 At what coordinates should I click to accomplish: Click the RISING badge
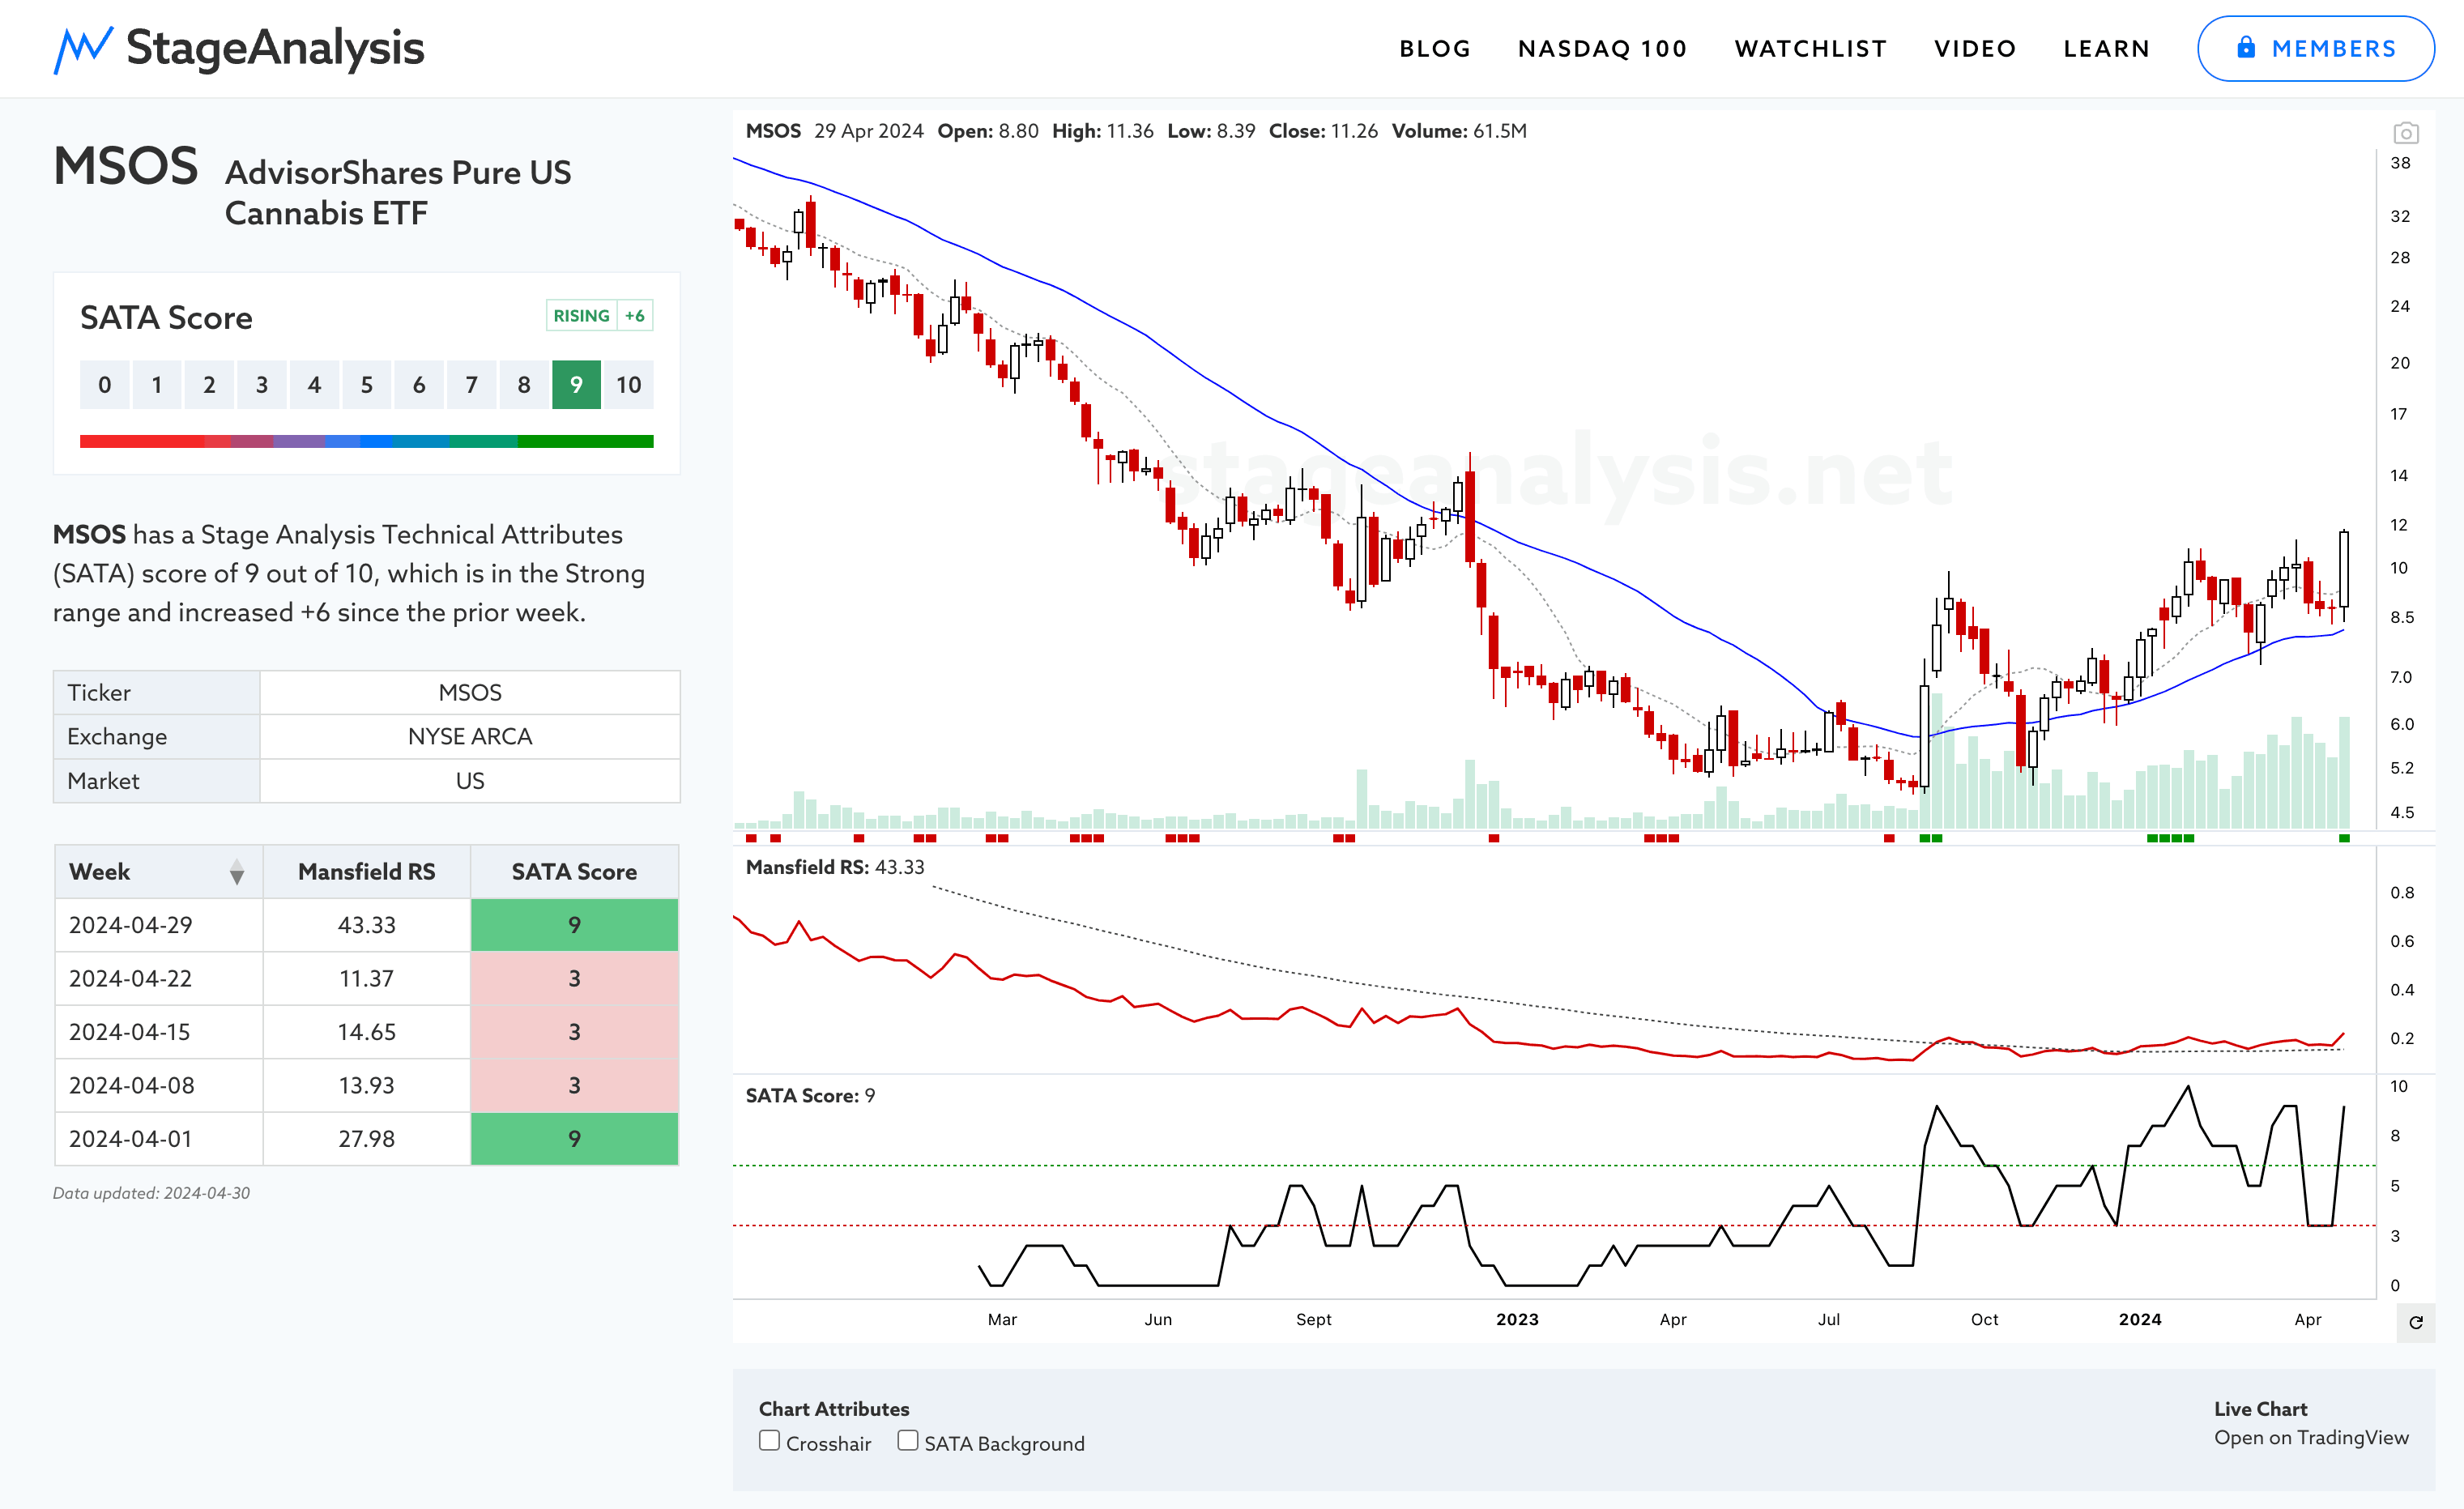click(x=581, y=316)
